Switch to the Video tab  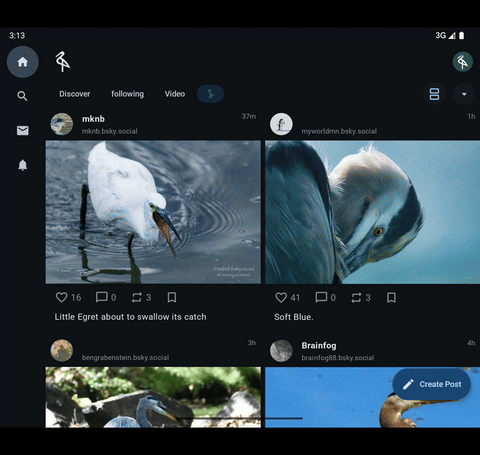tap(175, 94)
